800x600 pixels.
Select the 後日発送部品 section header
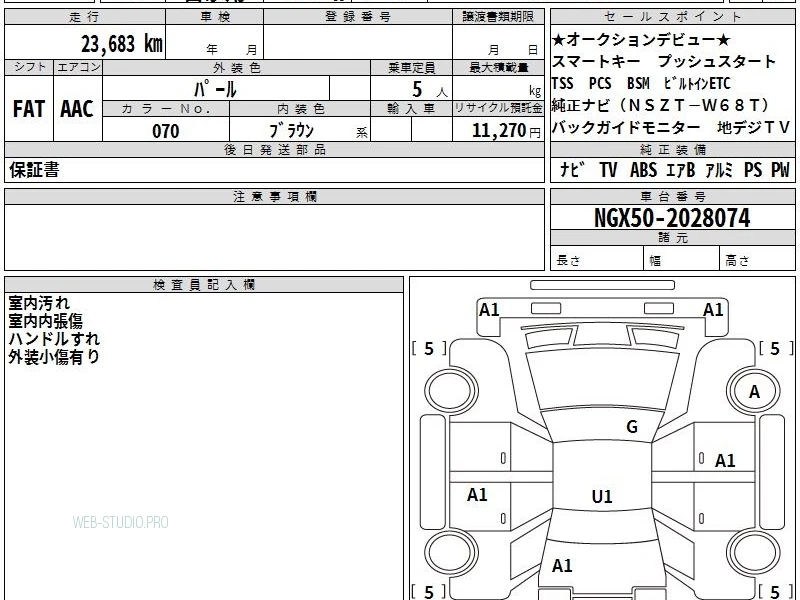(274, 149)
